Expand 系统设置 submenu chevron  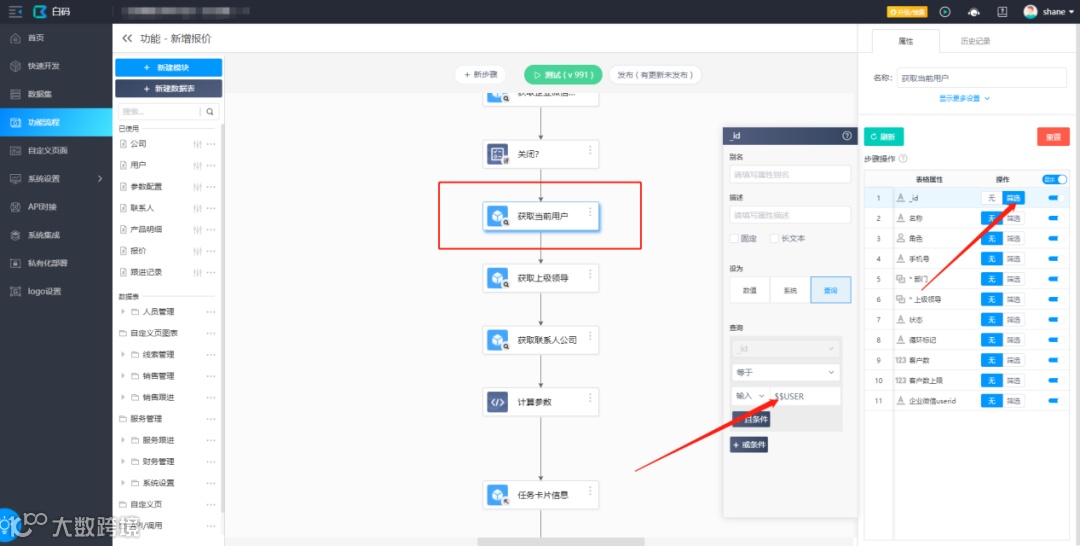100,179
